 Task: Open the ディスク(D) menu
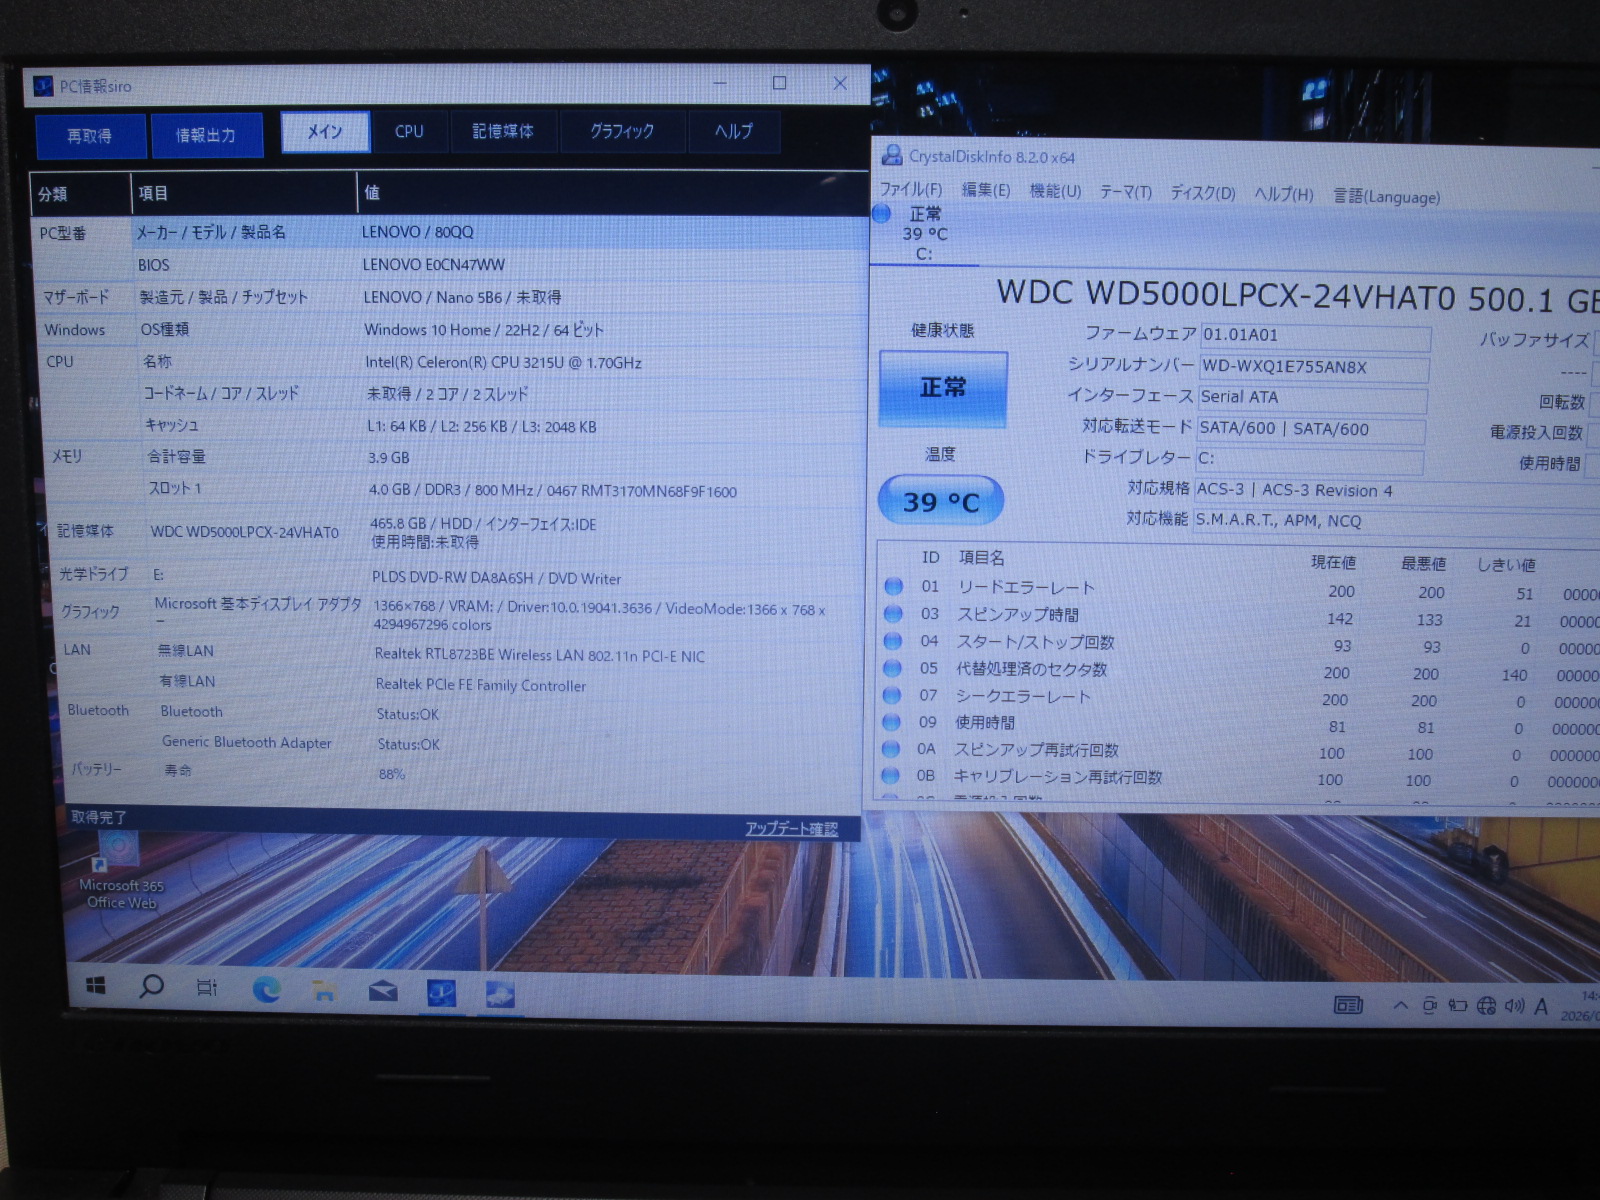click(1203, 193)
